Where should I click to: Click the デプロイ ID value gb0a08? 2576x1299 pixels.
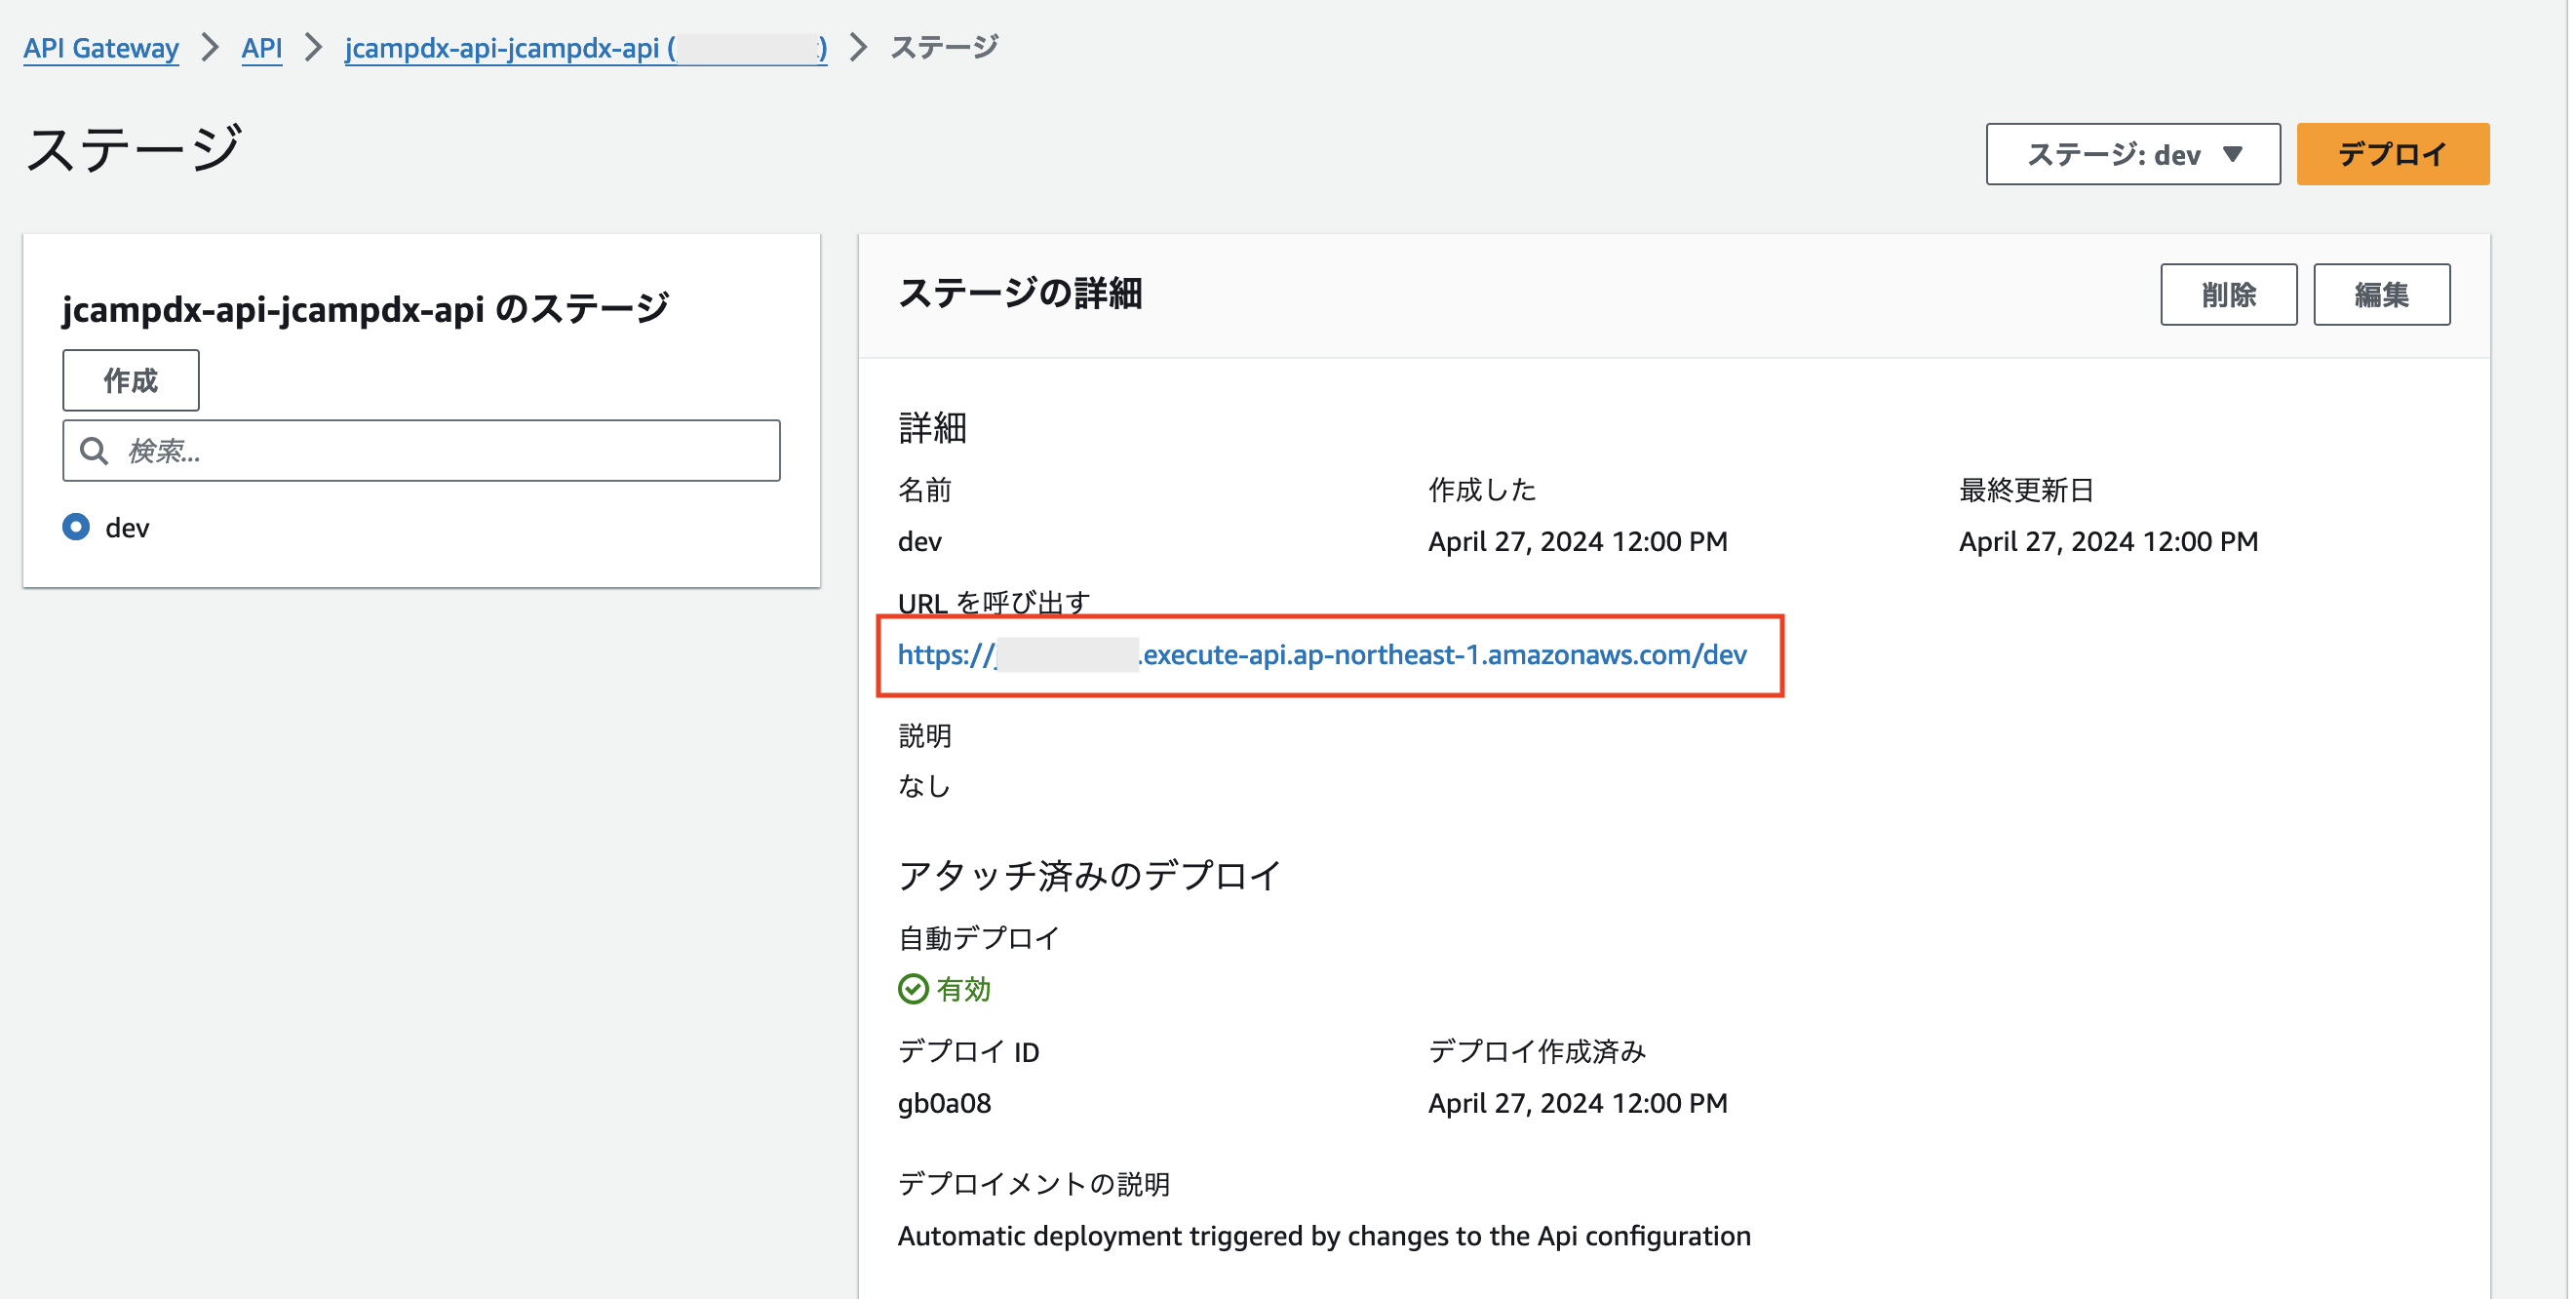coord(944,1103)
